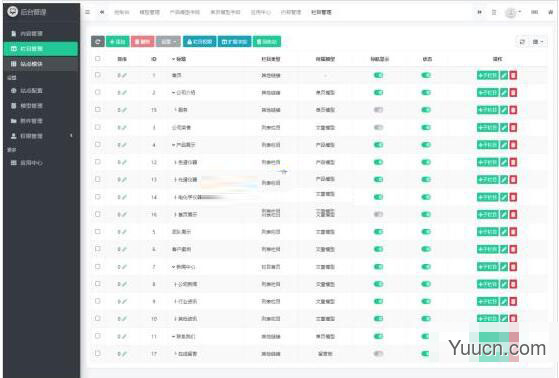Viewport: 559px width, 378px height.
Task: Toggle the navigation display switch in row ID 1
Action: [x=378, y=75]
